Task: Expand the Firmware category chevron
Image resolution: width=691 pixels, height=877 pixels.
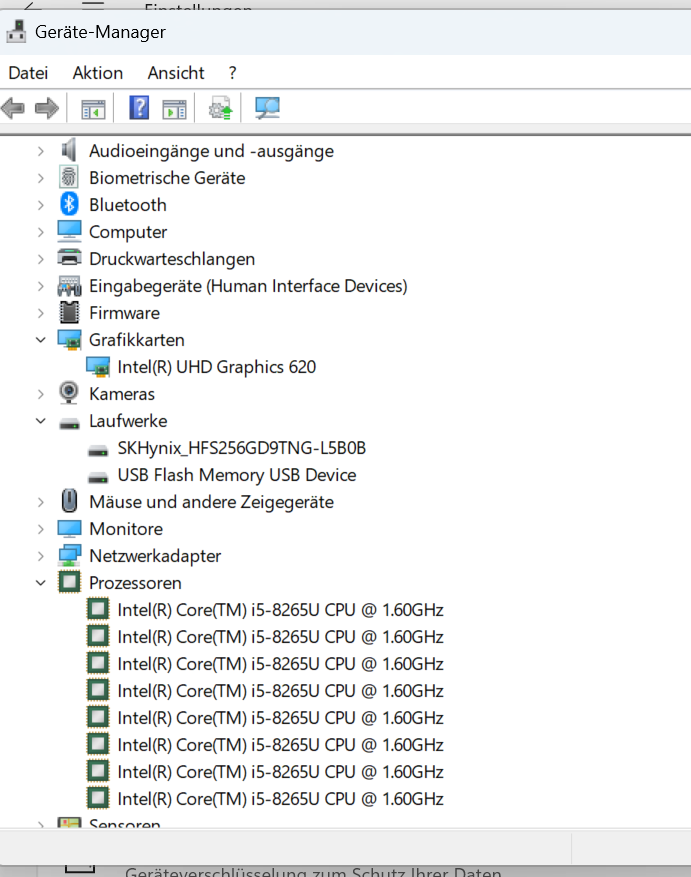Action: pos(40,313)
